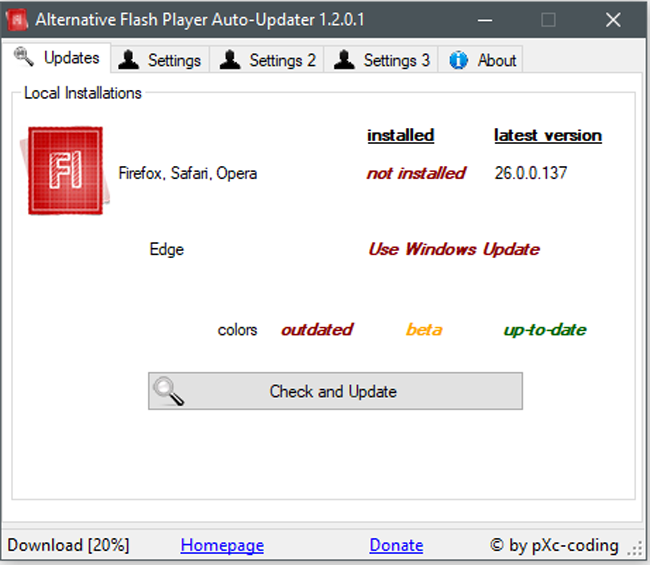Close the Auto-Updater window
This screenshot has height=565, width=650.
[613, 19]
